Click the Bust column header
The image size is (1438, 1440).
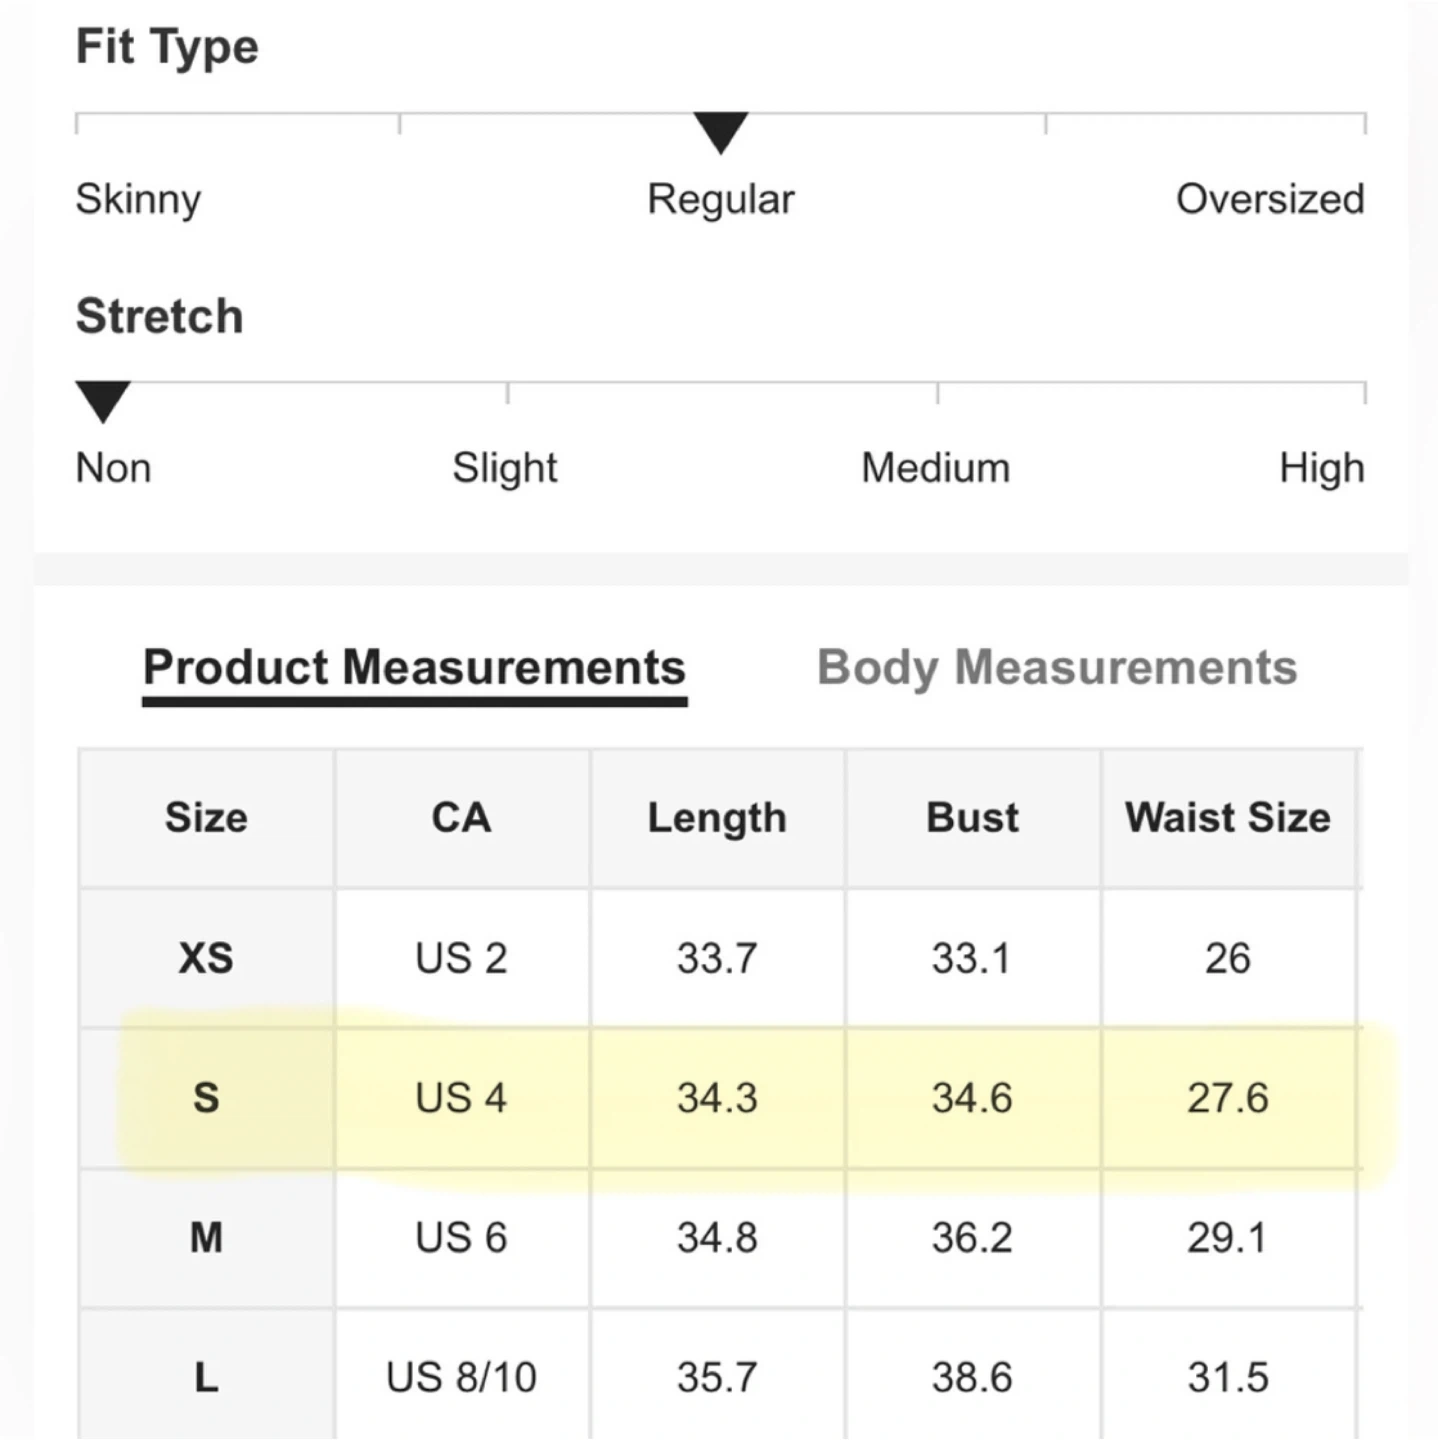pyautogui.click(x=972, y=817)
